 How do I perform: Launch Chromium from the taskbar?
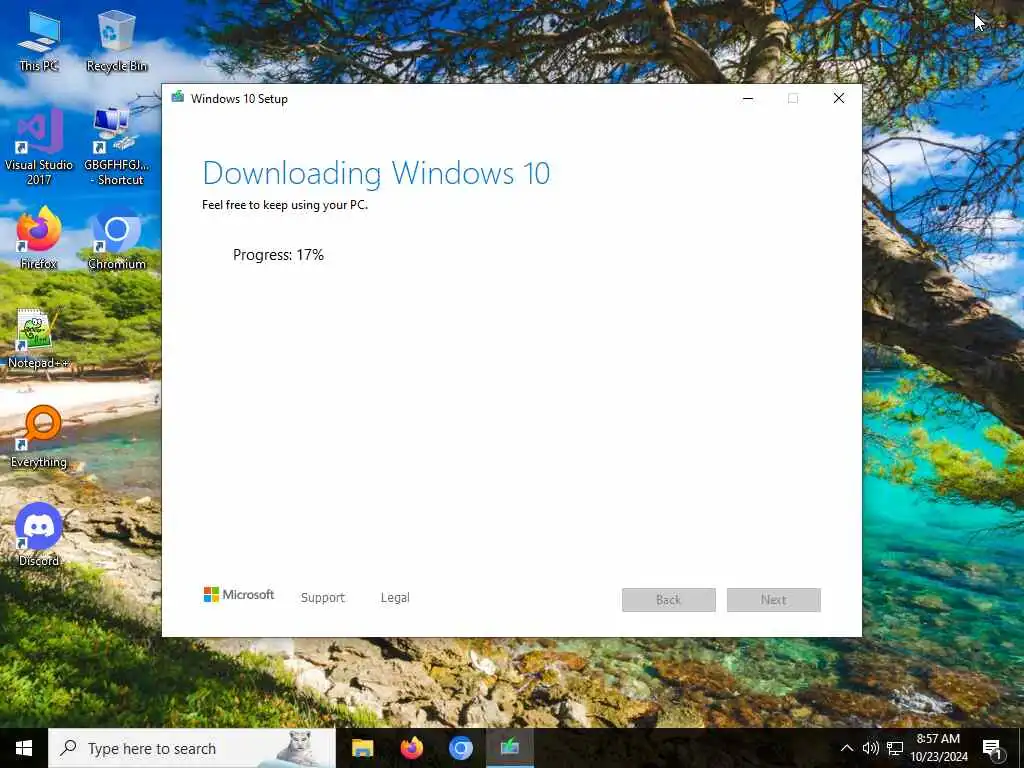pos(460,748)
